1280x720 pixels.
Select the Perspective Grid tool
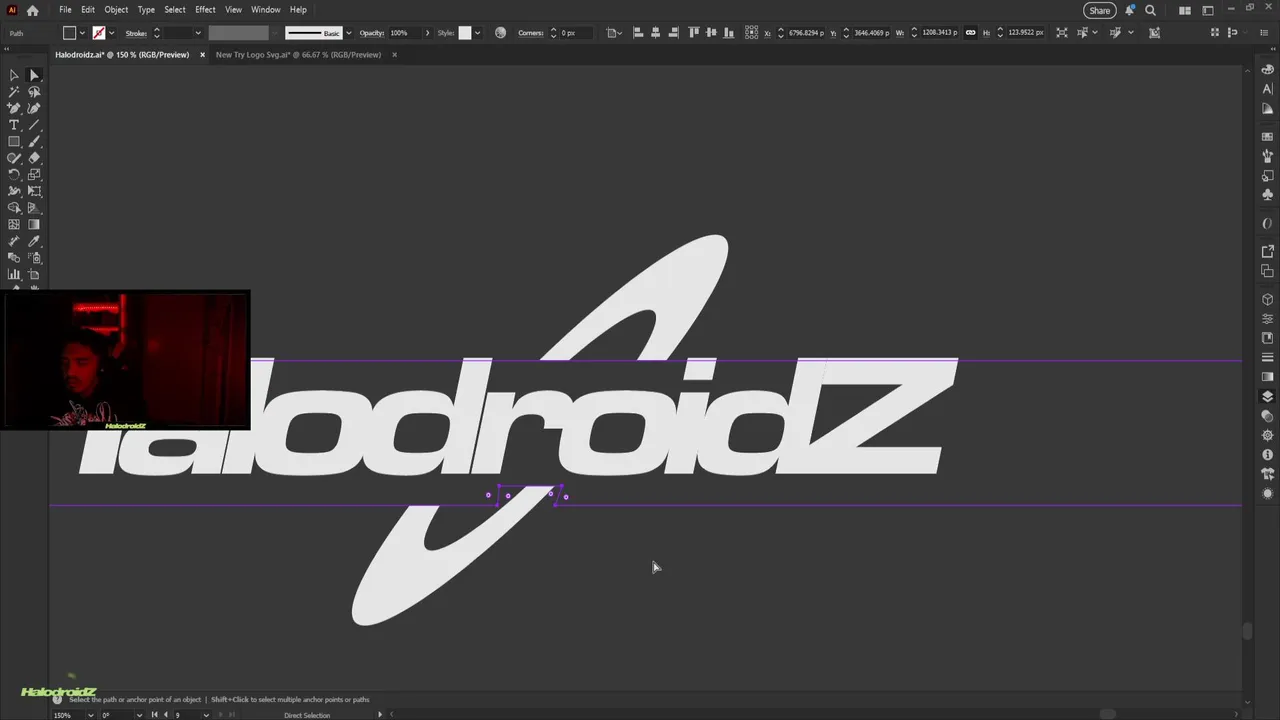point(34,208)
